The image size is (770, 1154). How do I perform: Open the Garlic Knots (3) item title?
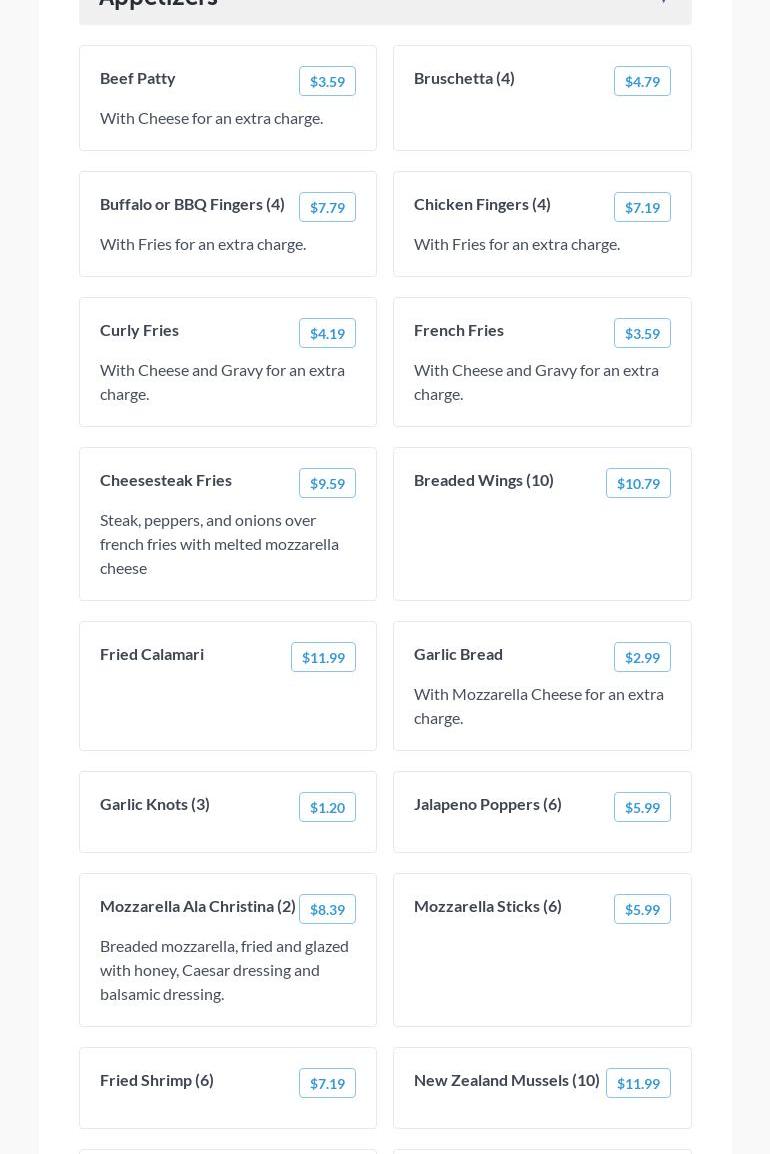155,804
